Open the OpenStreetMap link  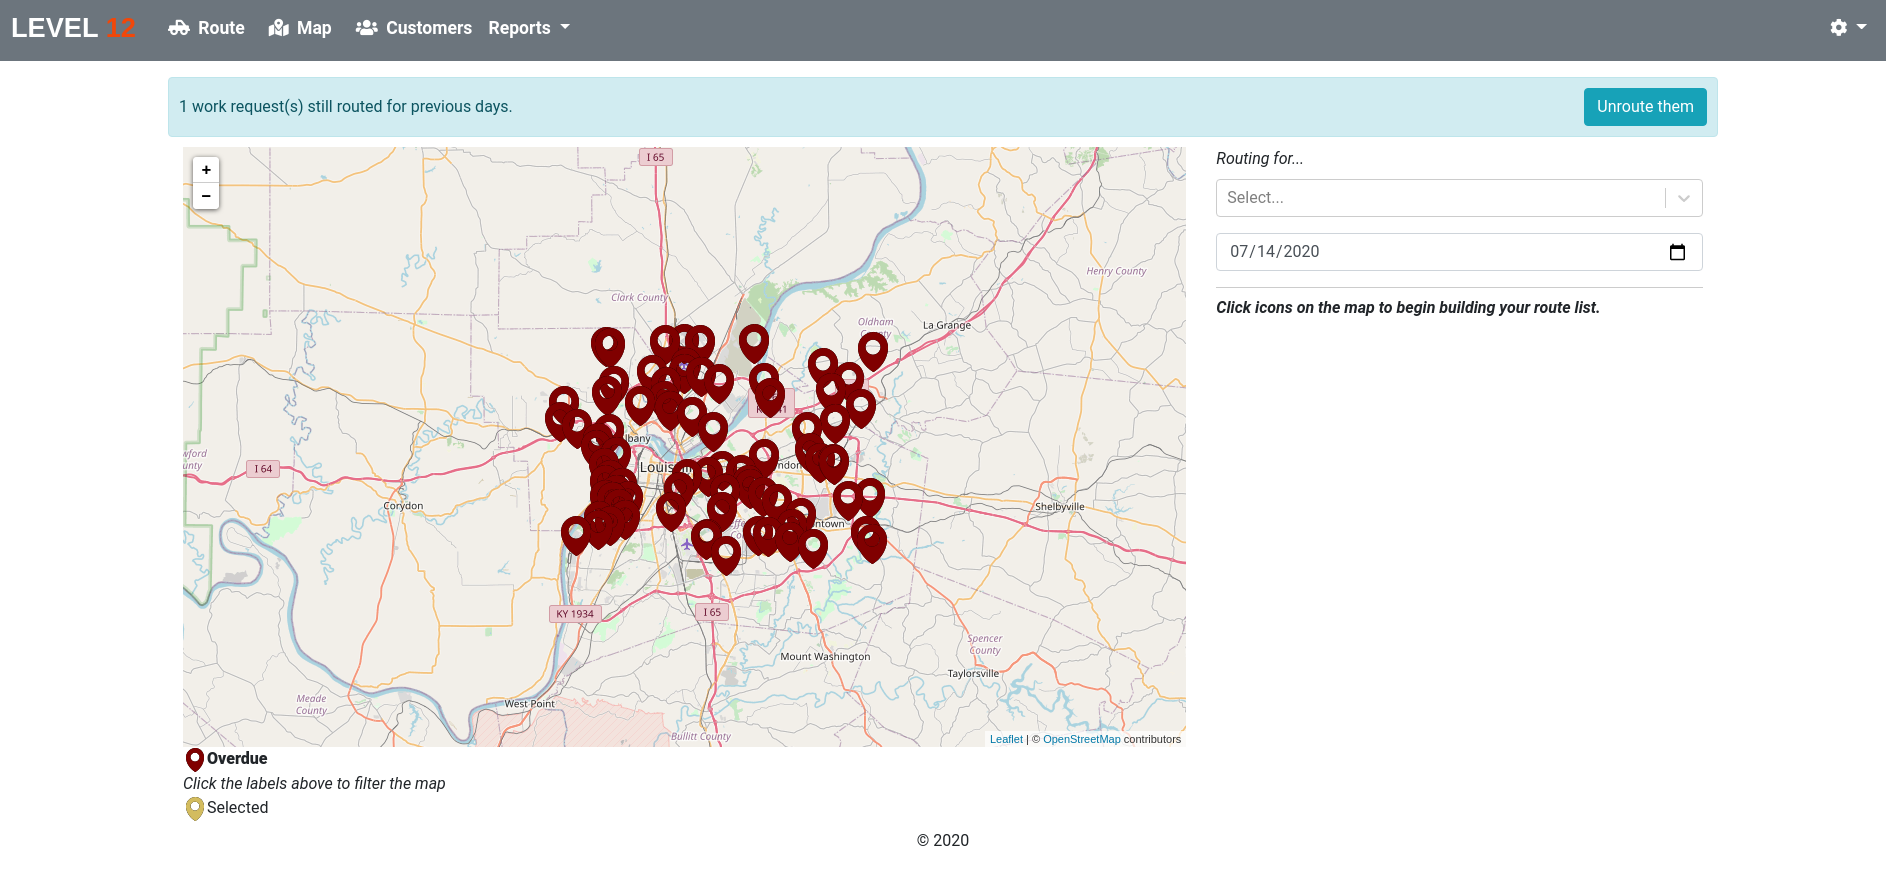pyautogui.click(x=1081, y=740)
